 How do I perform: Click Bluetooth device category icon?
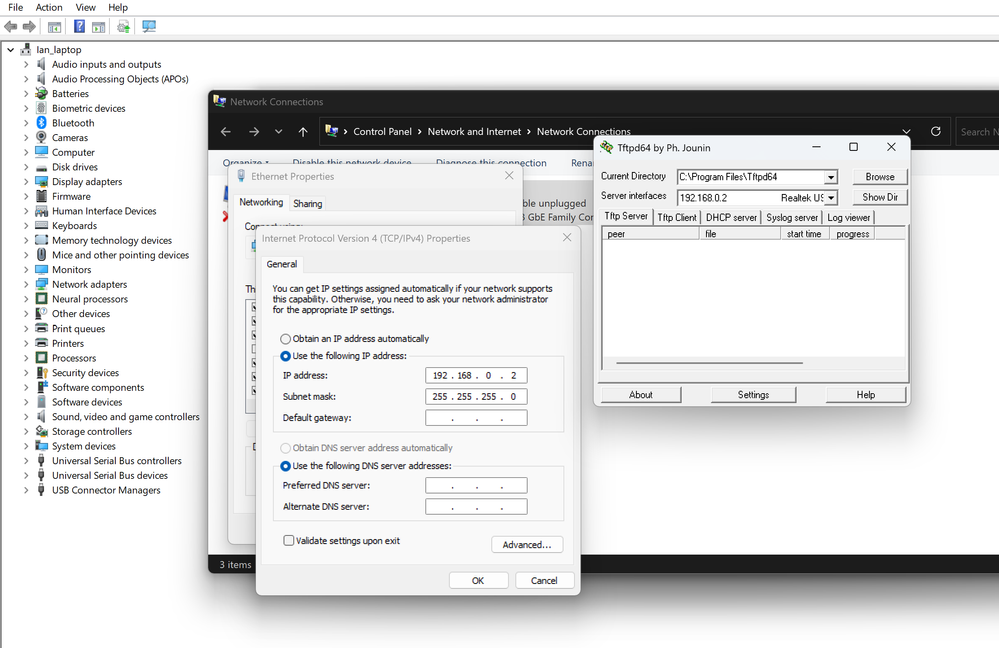coord(41,123)
